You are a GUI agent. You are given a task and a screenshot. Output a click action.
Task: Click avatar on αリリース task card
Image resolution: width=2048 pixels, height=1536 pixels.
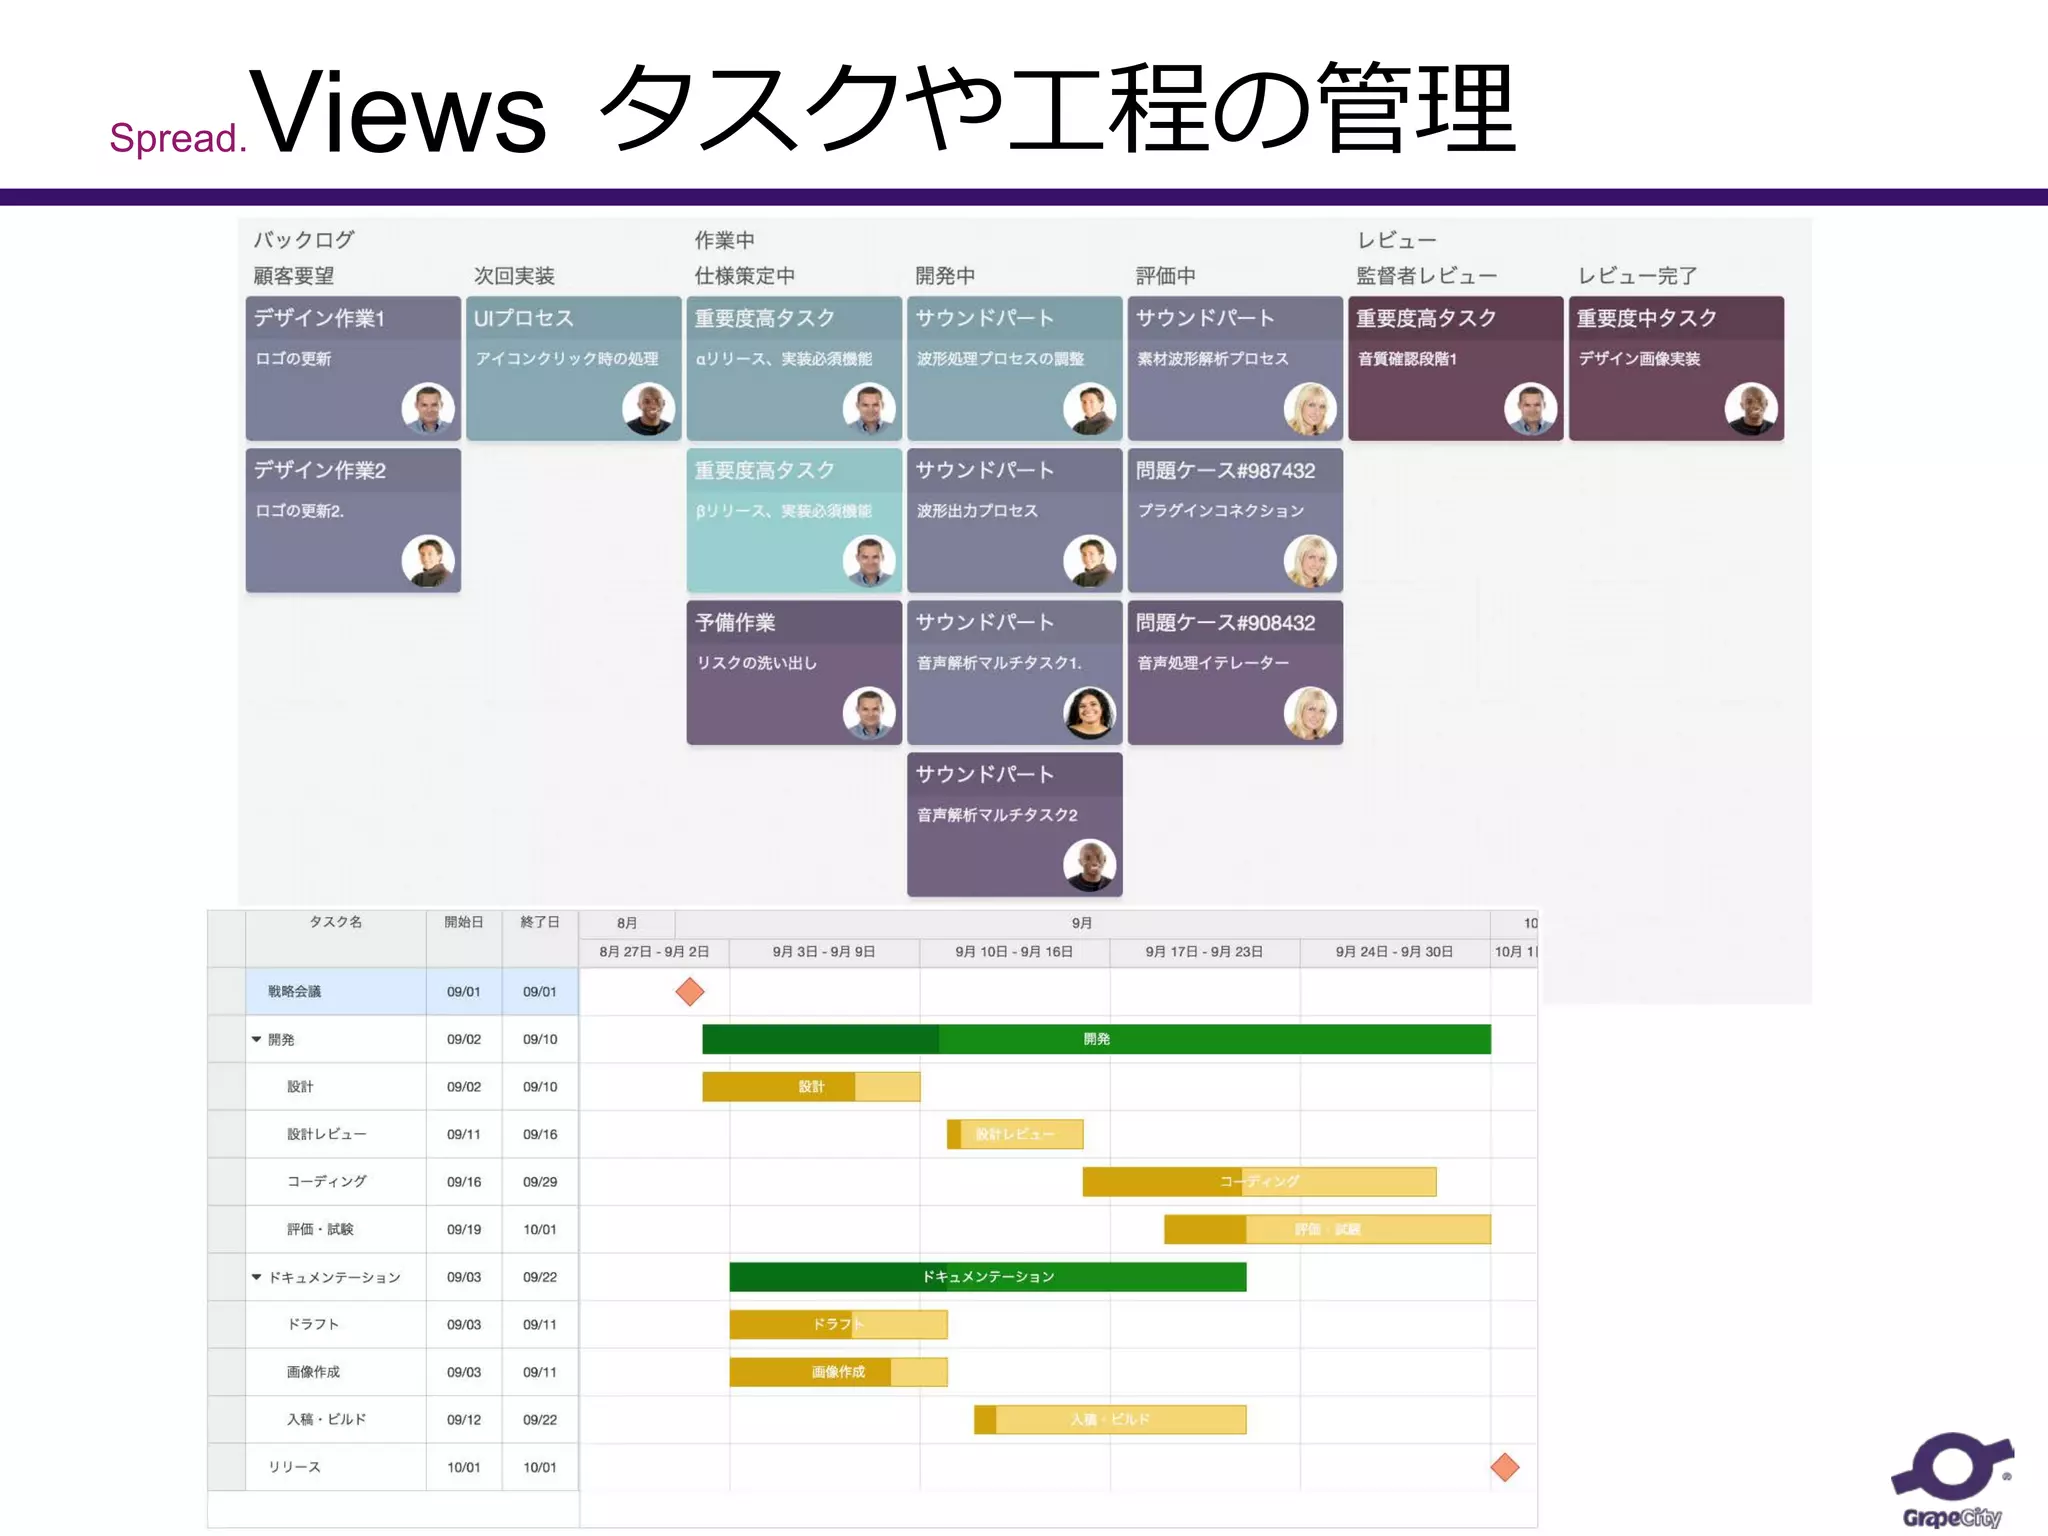(869, 408)
